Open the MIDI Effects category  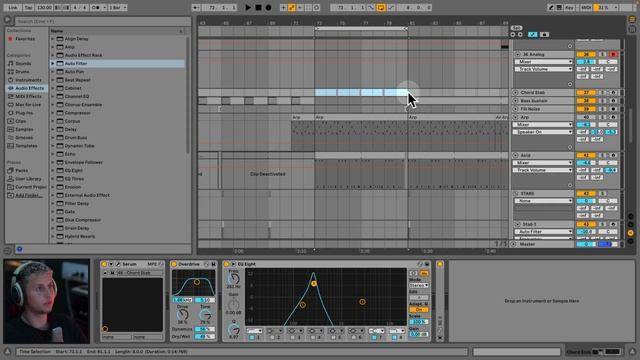pos(28,96)
